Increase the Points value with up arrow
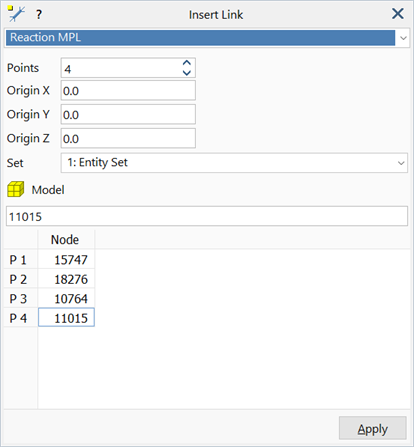Screen dimensions: 414x447 [187, 63]
